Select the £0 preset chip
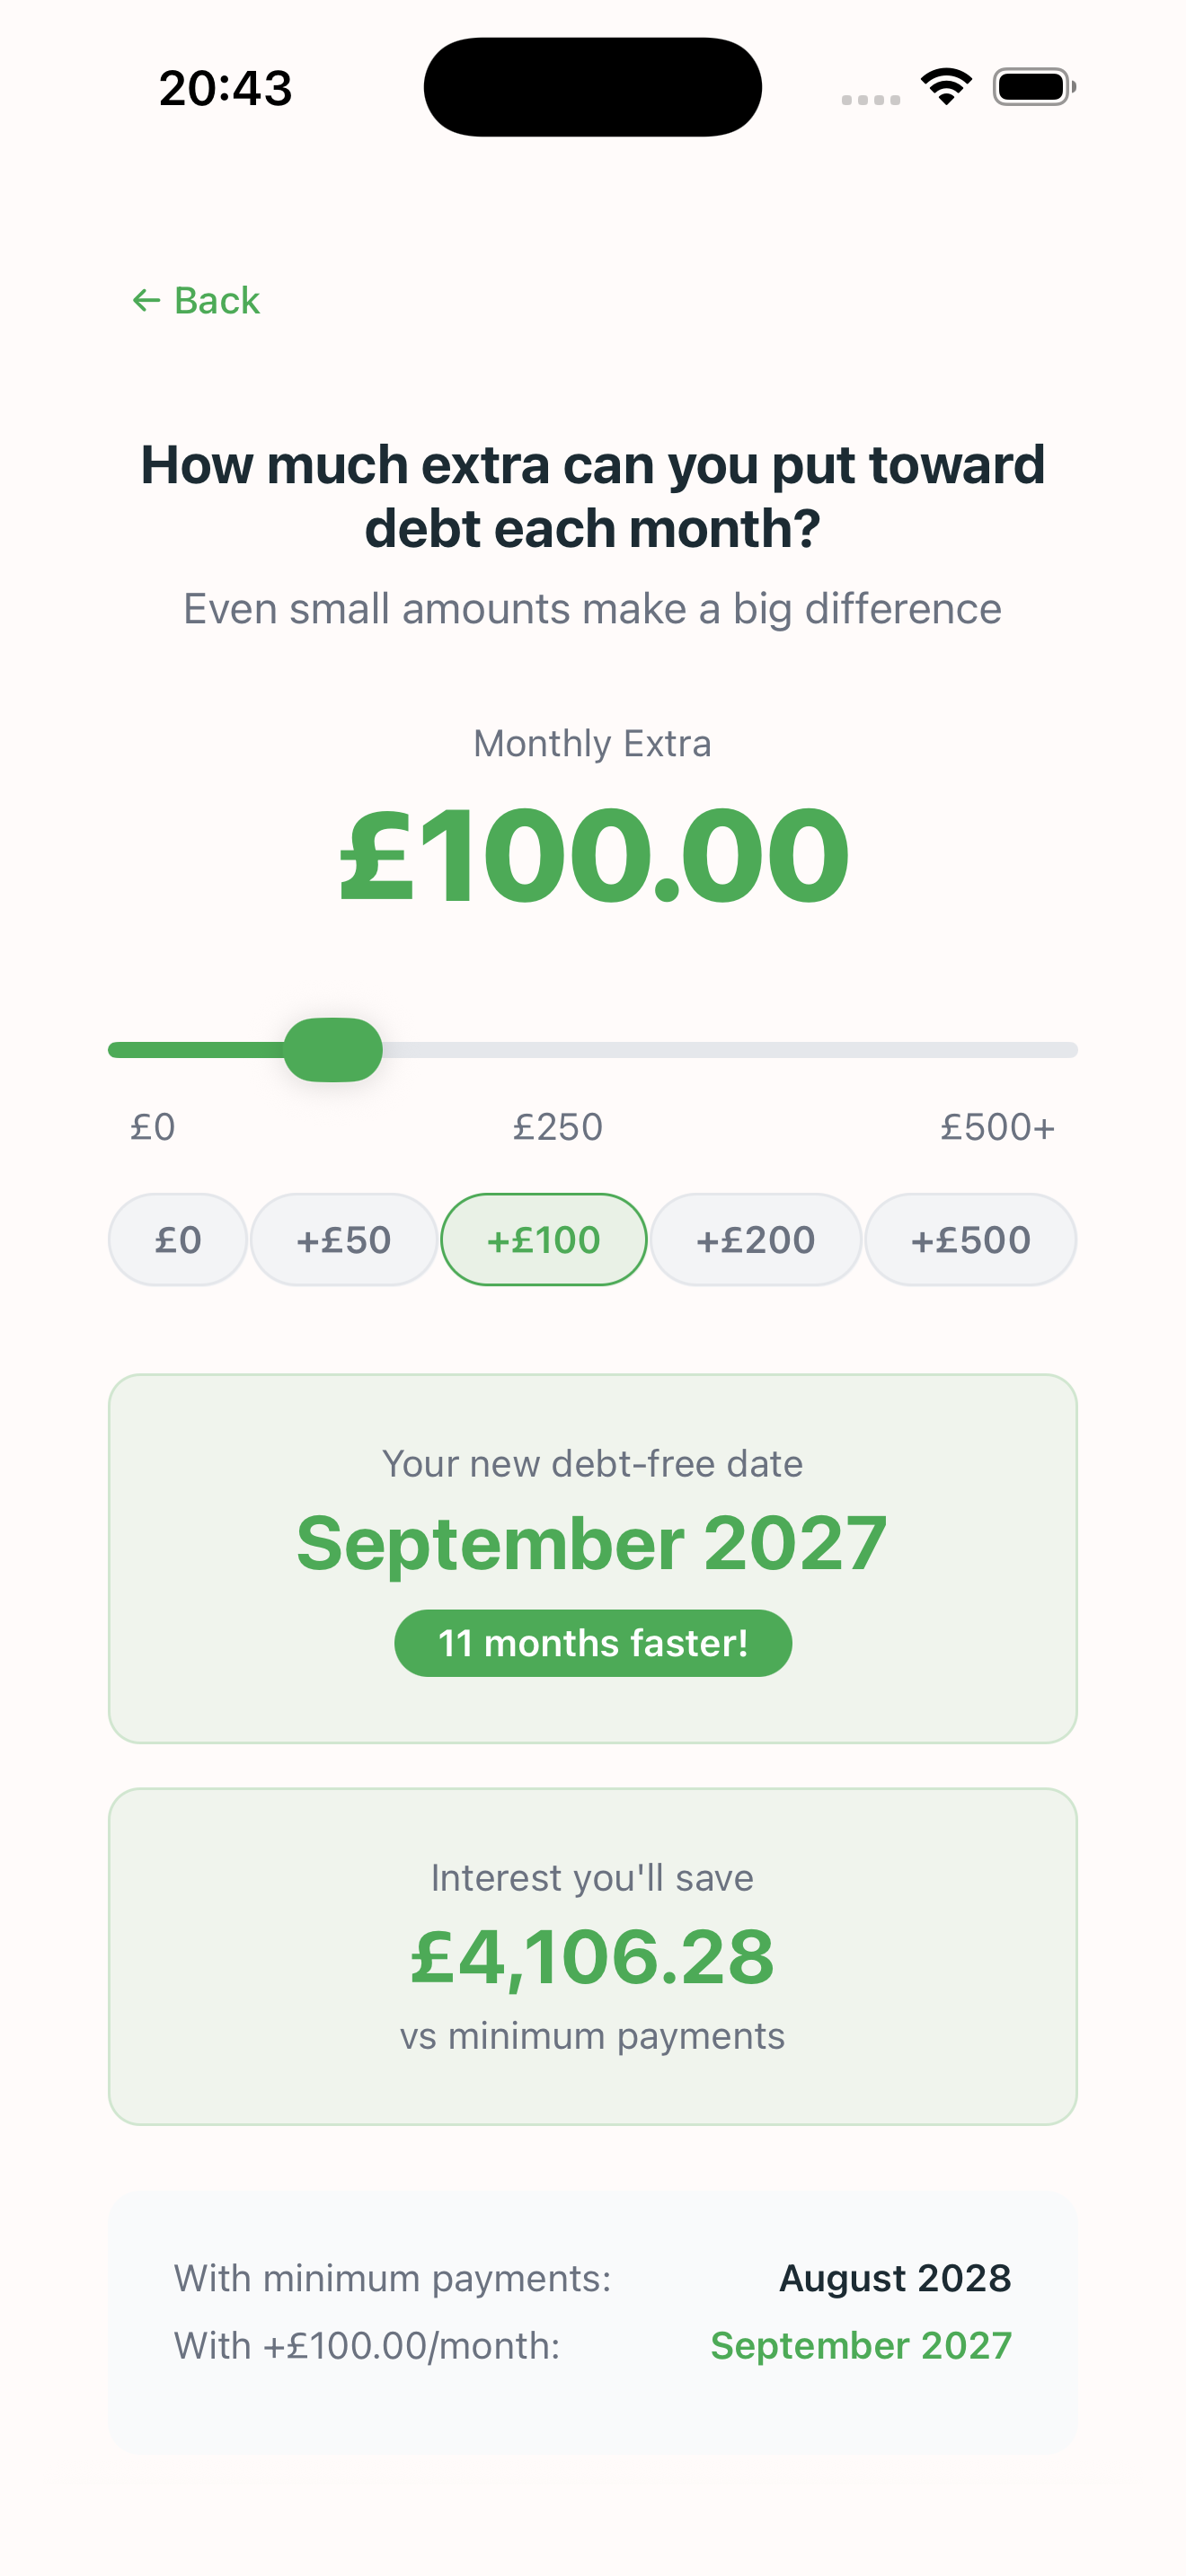1186x2576 pixels. 178,1240
